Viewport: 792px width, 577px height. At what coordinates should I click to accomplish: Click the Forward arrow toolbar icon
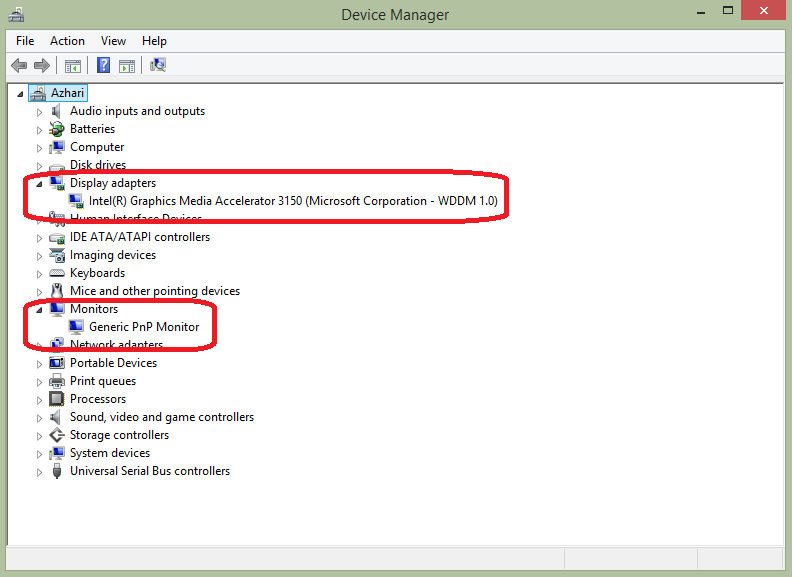(x=42, y=65)
